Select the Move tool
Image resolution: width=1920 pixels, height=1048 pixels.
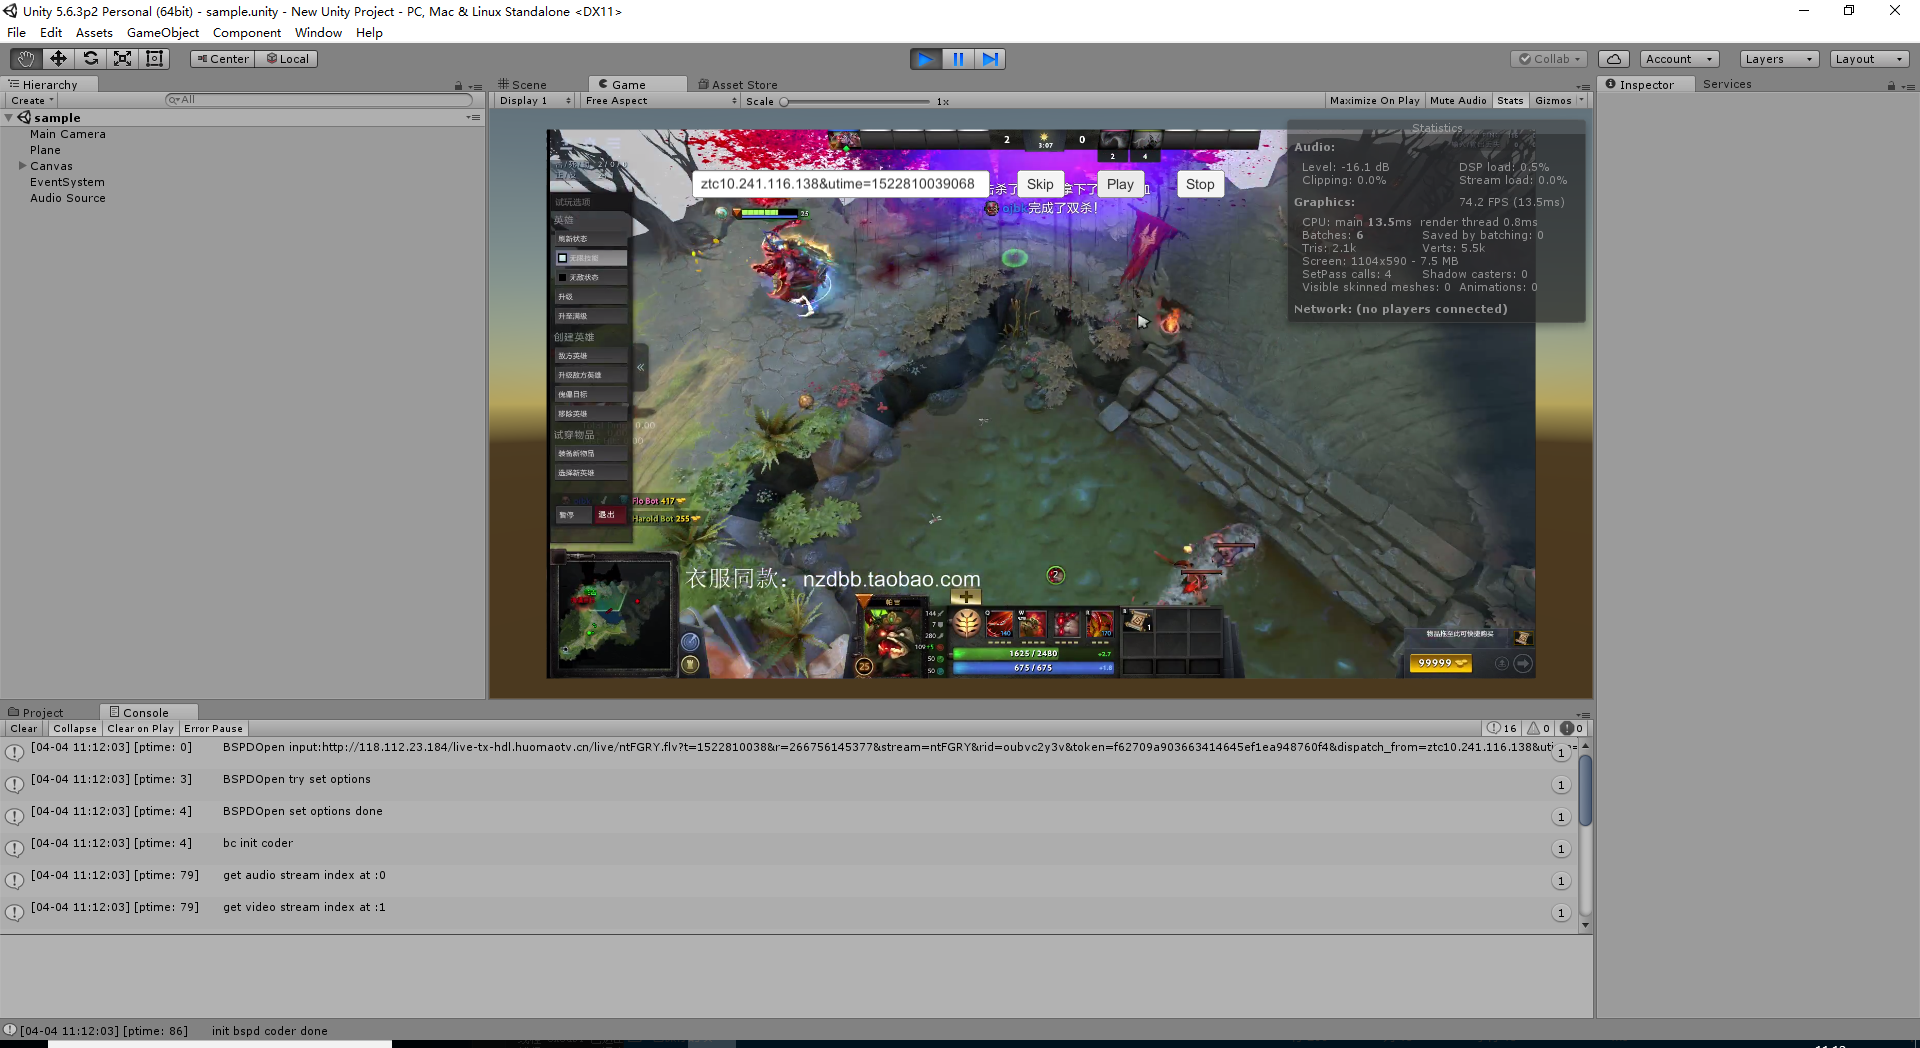coord(58,59)
